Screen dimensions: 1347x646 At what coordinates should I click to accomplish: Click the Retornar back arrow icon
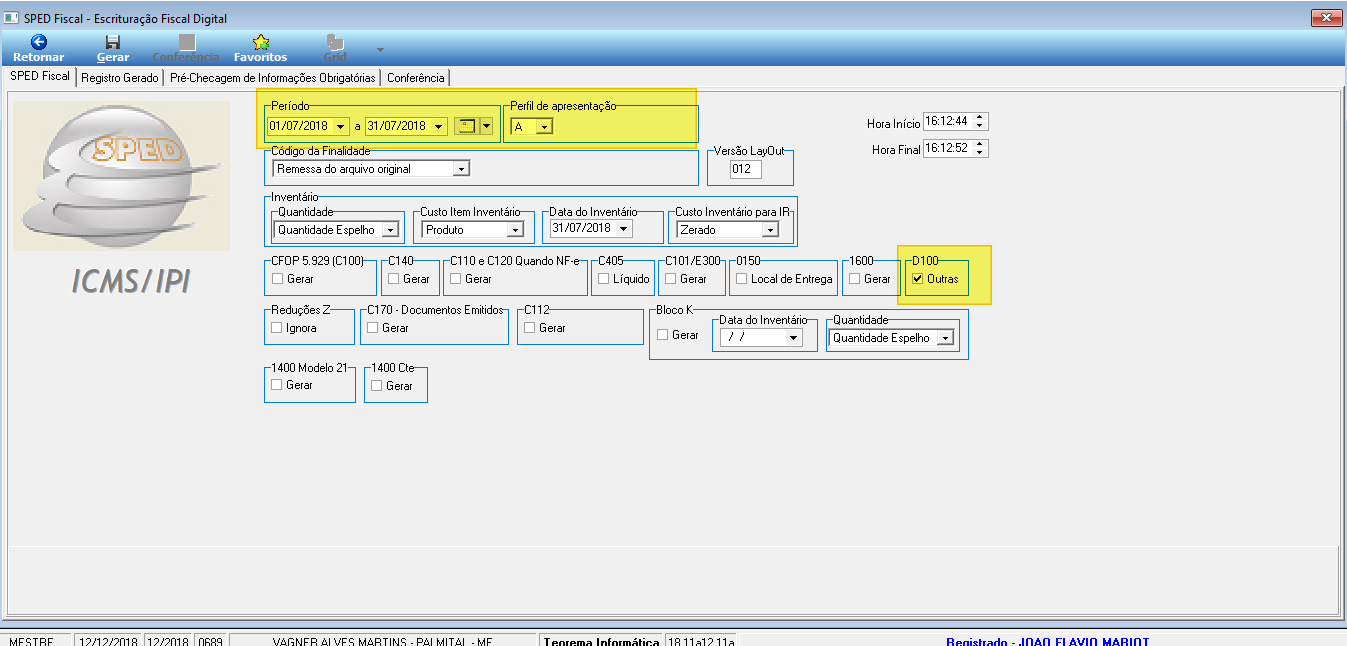coord(39,42)
